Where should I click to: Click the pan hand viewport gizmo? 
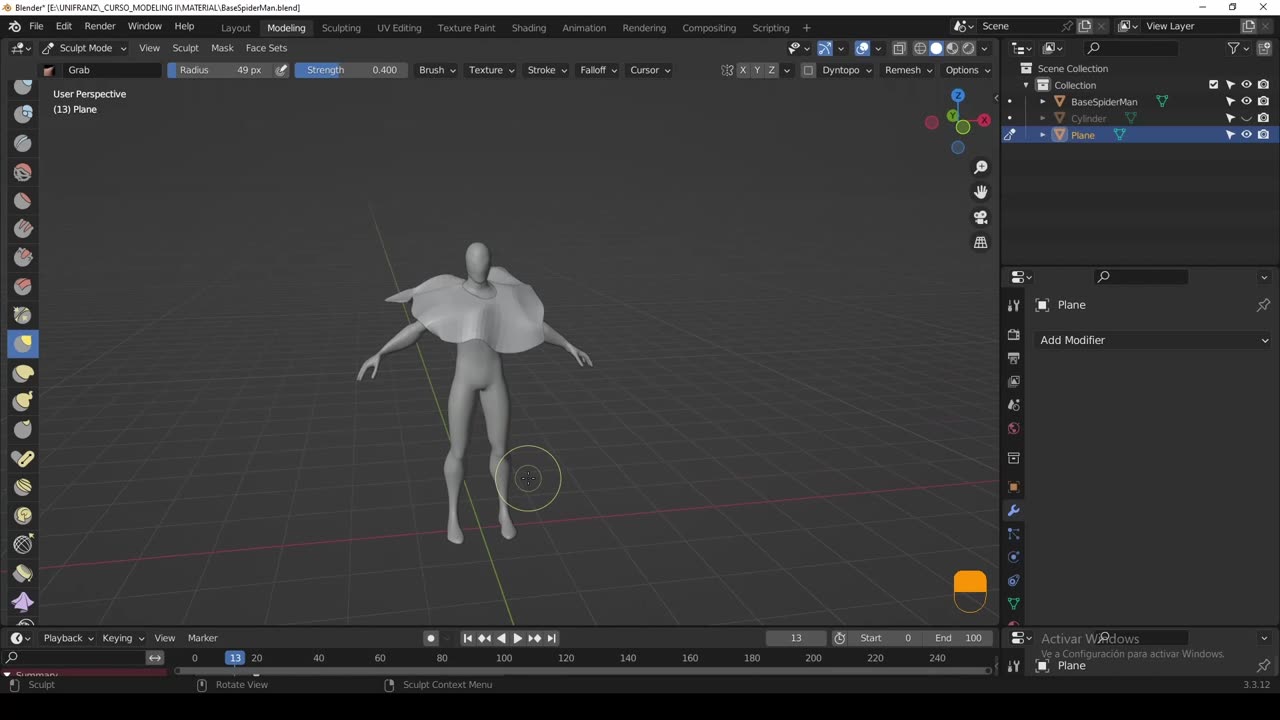(981, 192)
